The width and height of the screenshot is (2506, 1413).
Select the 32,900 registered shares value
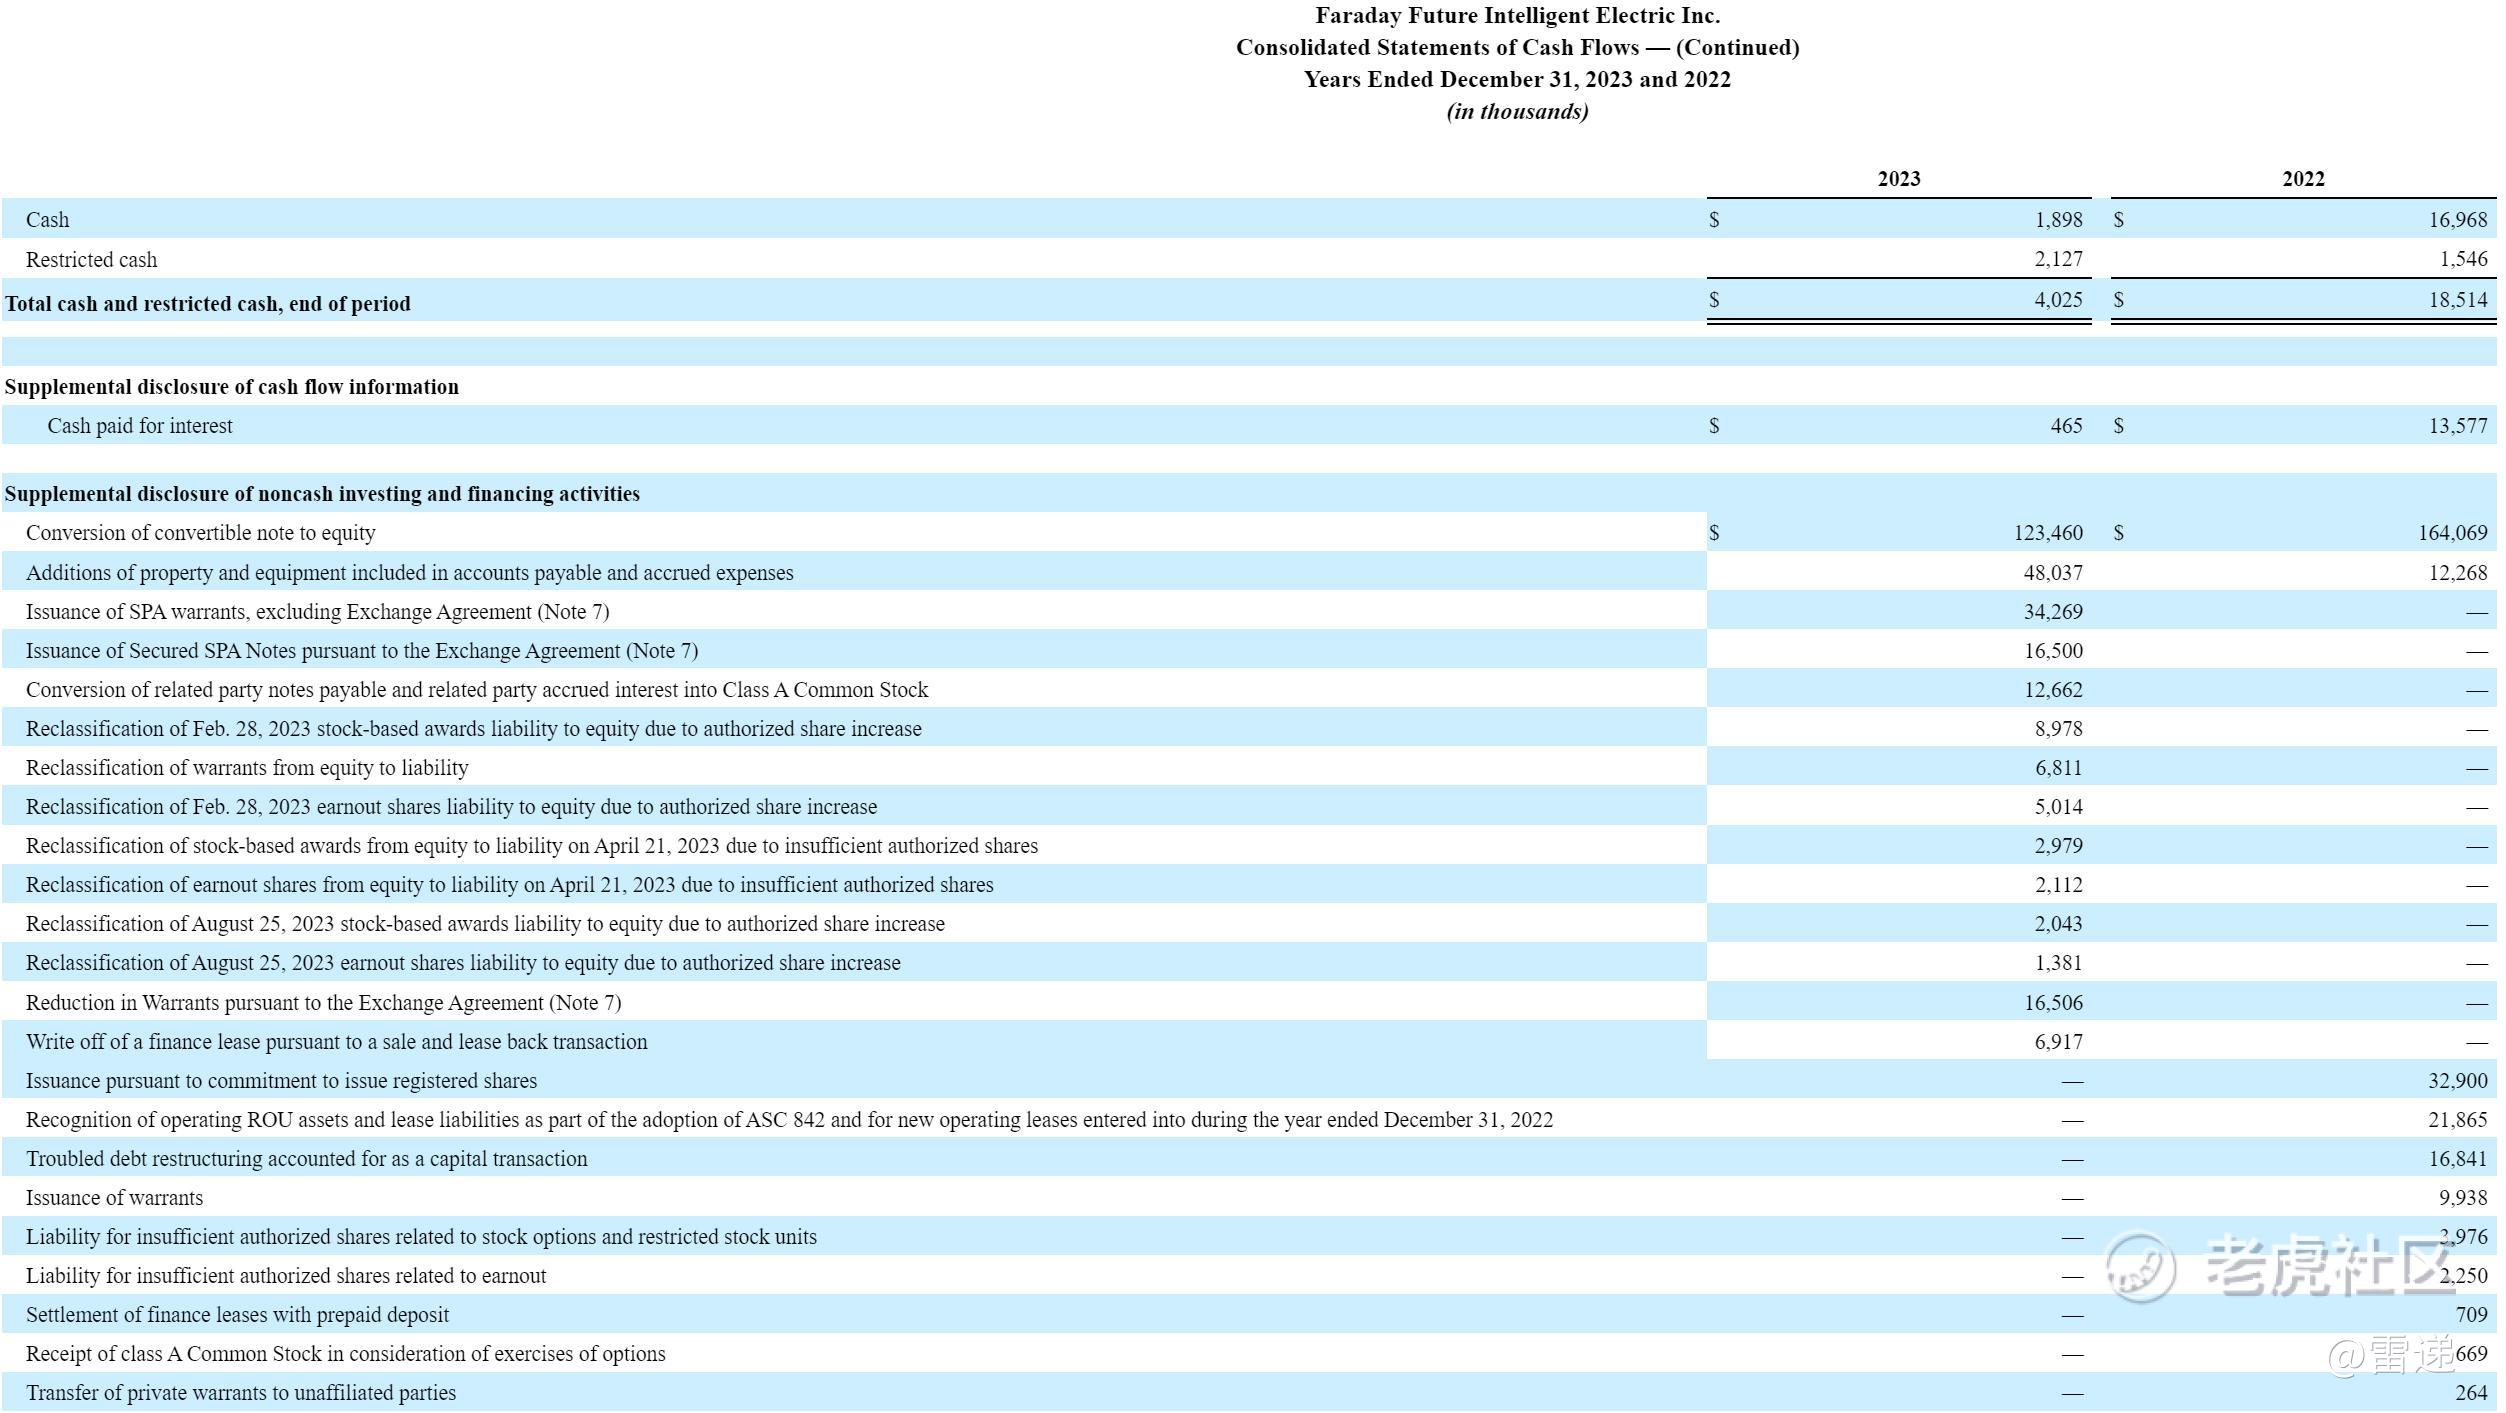pos(2457,1081)
